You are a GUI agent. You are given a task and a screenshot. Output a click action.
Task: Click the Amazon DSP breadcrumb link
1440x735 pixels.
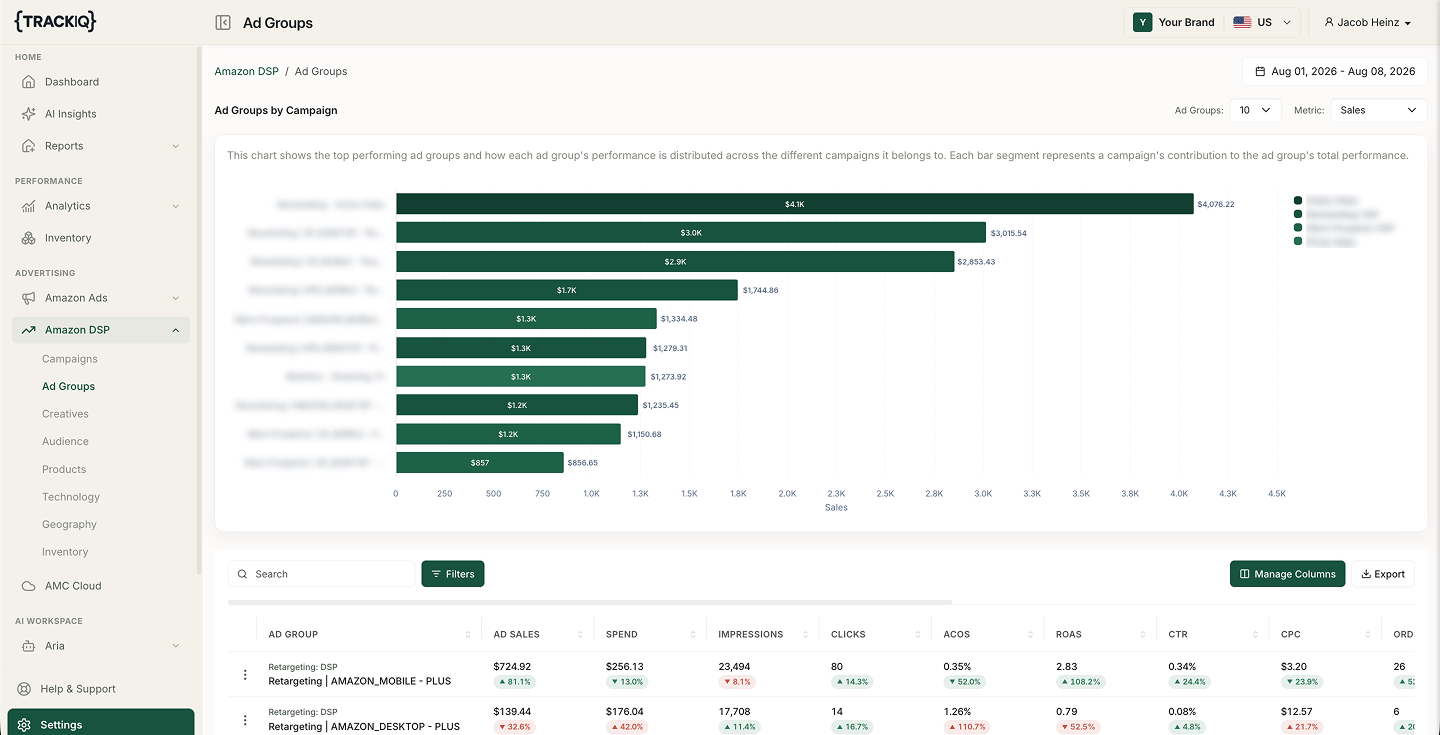[x=246, y=71]
